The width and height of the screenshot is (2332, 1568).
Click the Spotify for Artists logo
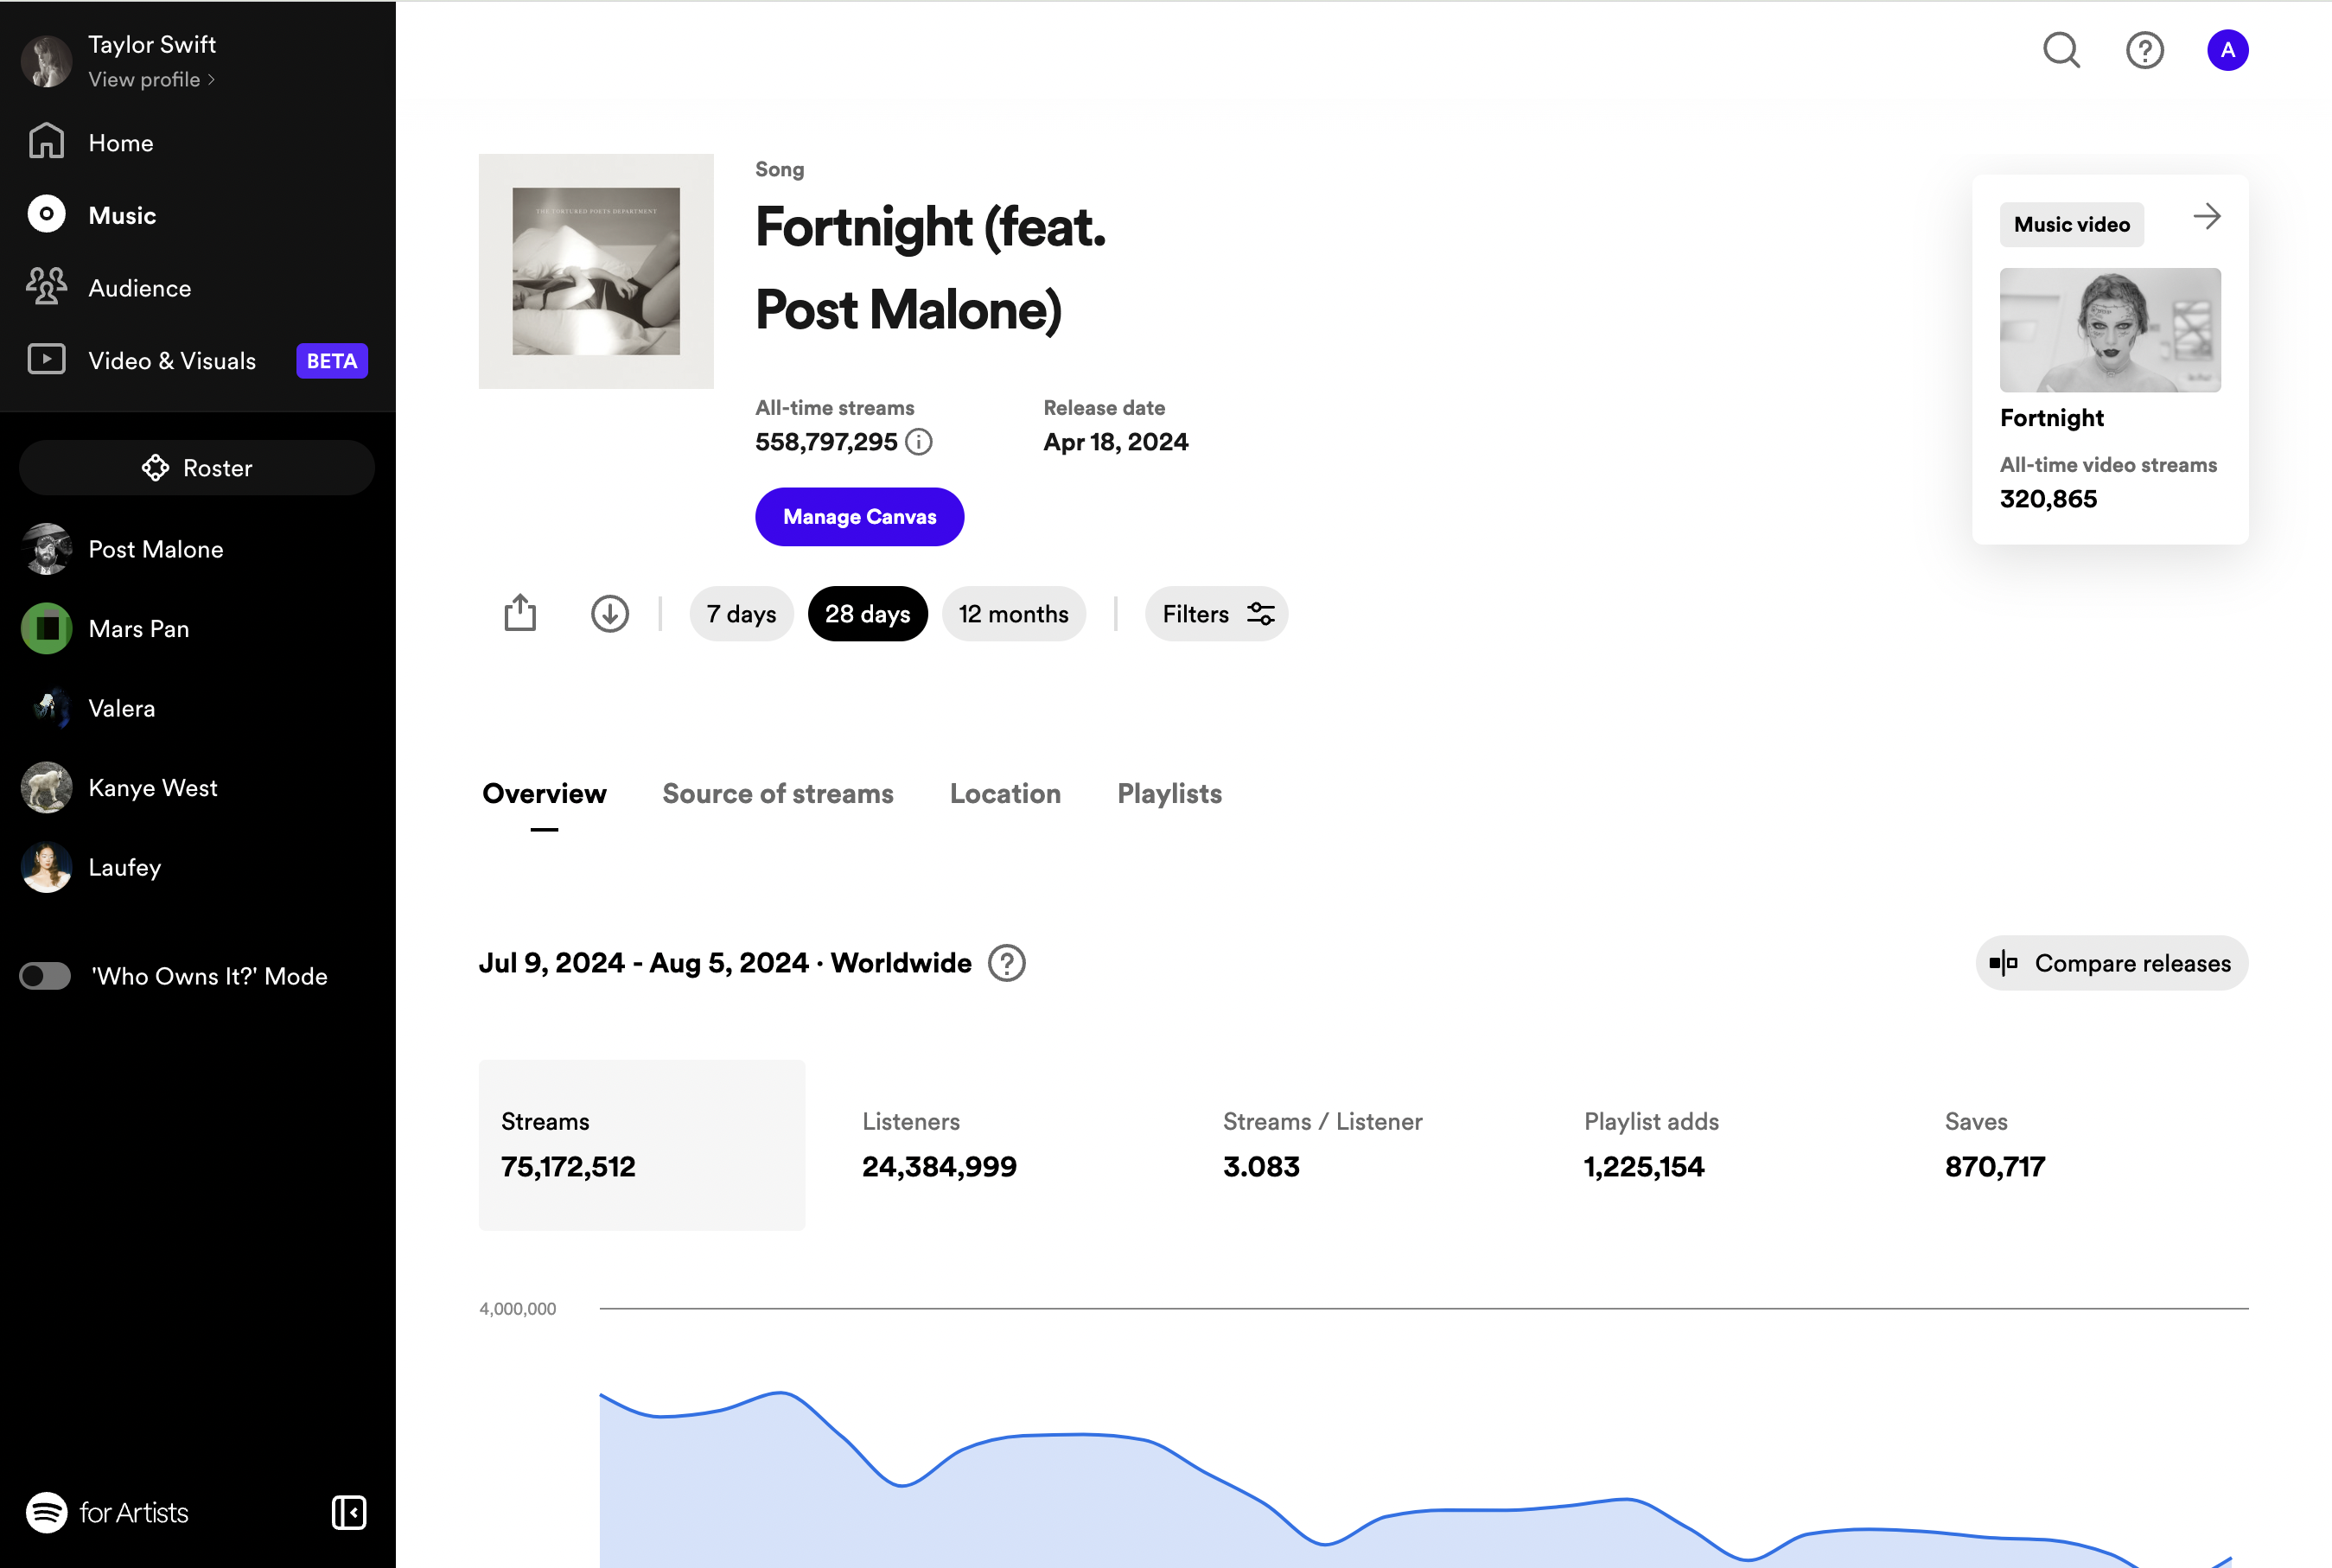pos(107,1512)
